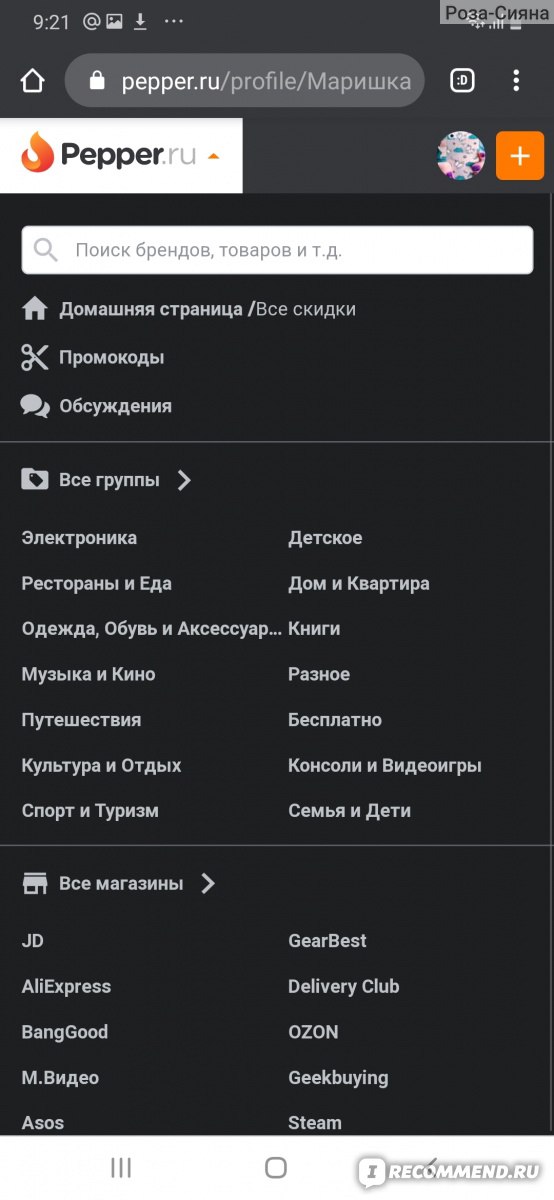Viewport: 554px width, 1200px height.
Task: Expand Все магазины with the chevron
Action: click(208, 883)
